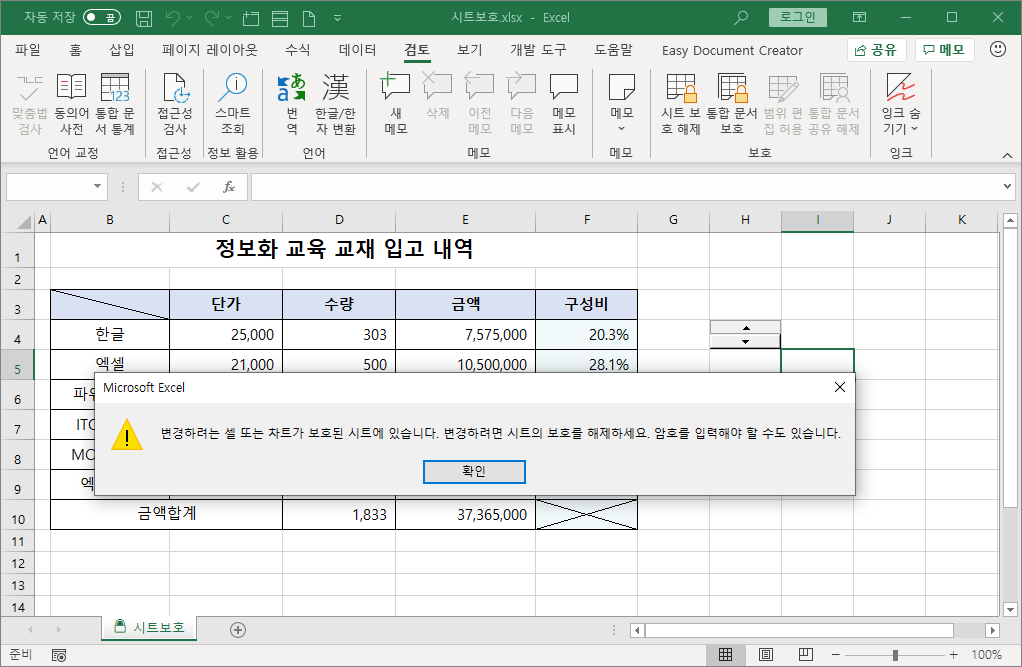Select column header G
1022x667 pixels.
tap(673, 220)
